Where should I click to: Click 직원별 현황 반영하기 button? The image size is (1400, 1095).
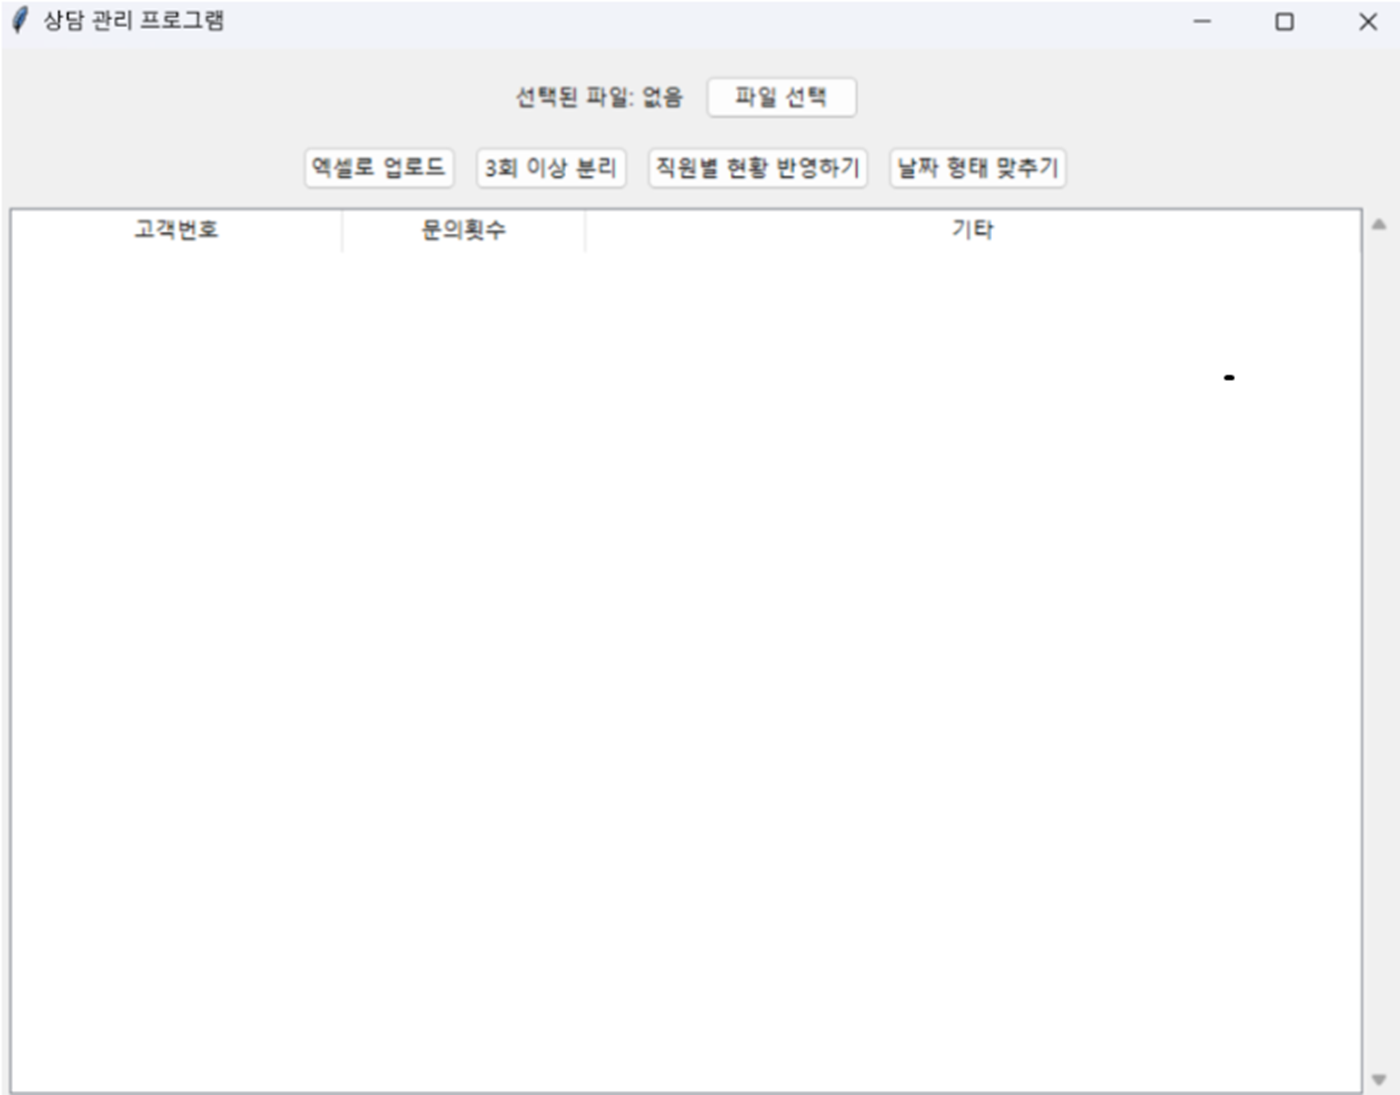tap(757, 168)
